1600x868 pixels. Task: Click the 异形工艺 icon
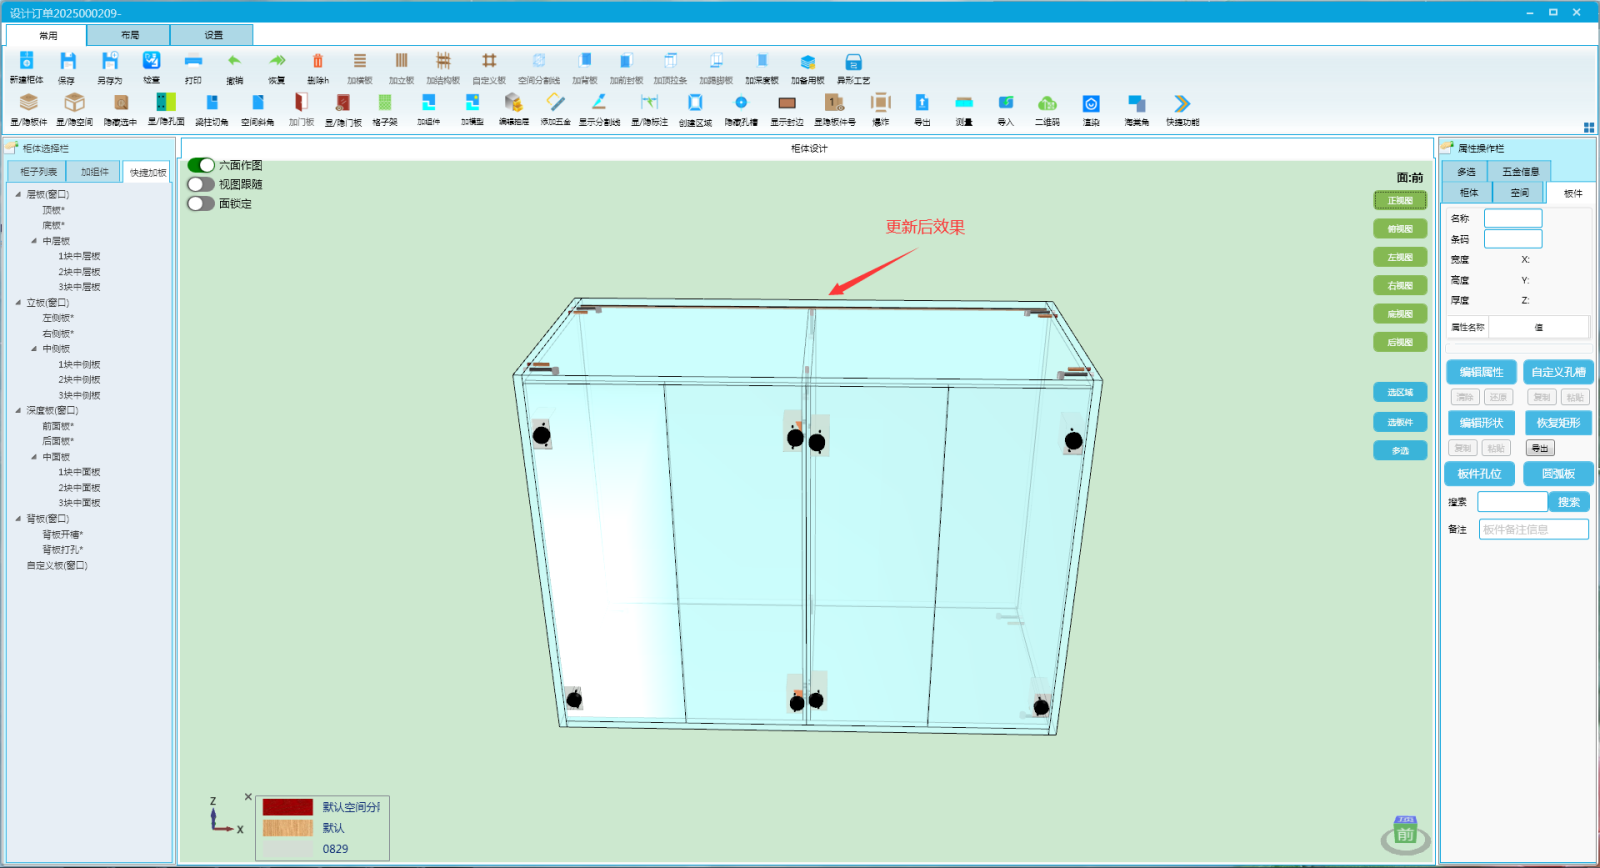click(853, 62)
